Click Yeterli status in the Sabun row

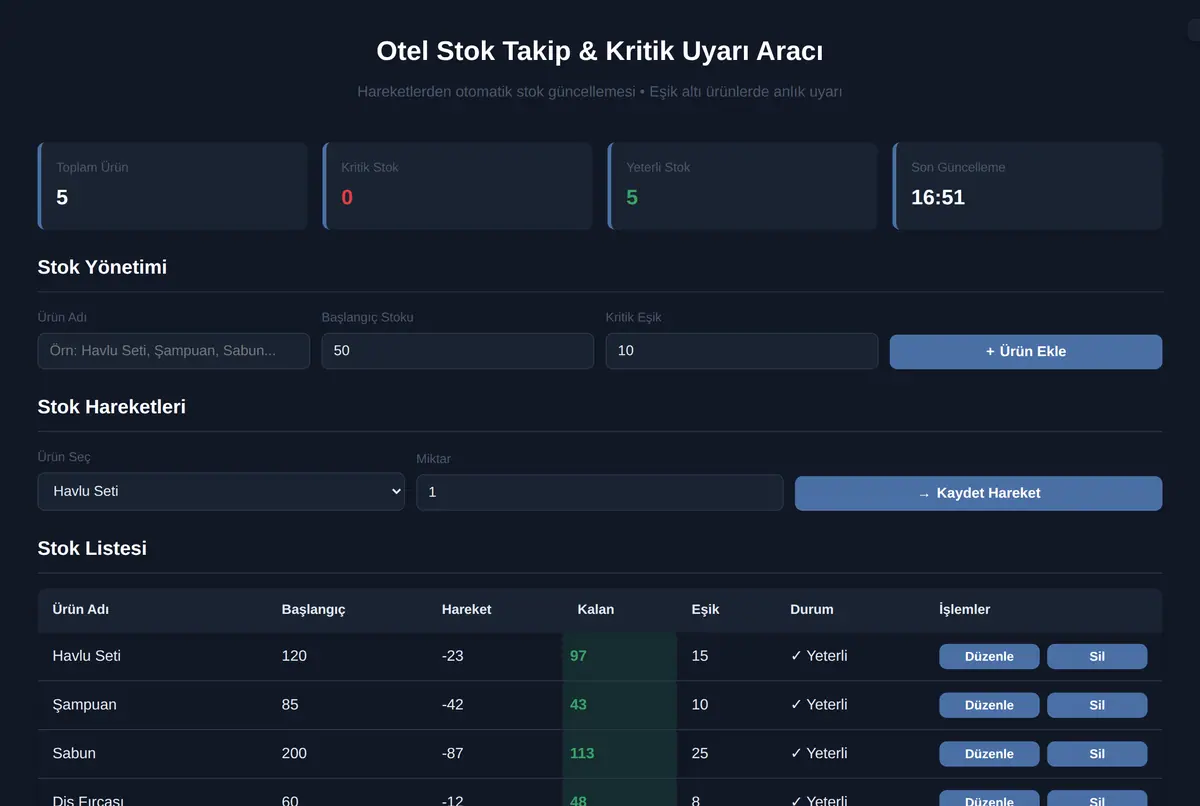point(819,753)
